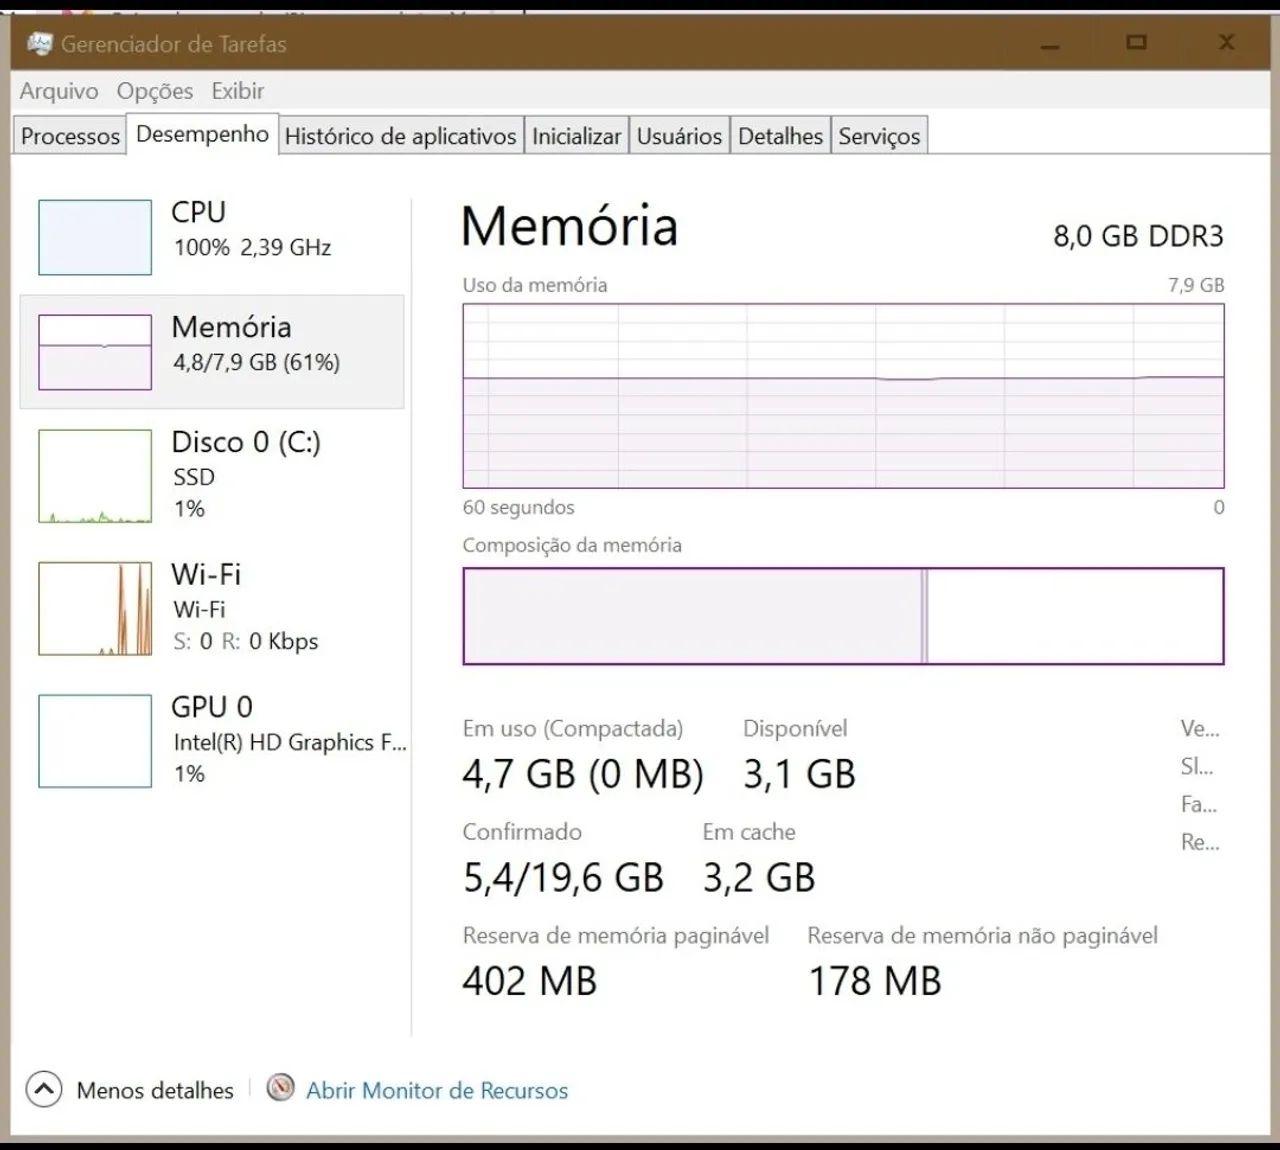Click the Intel(R) HD Graphics label

pos(290,742)
